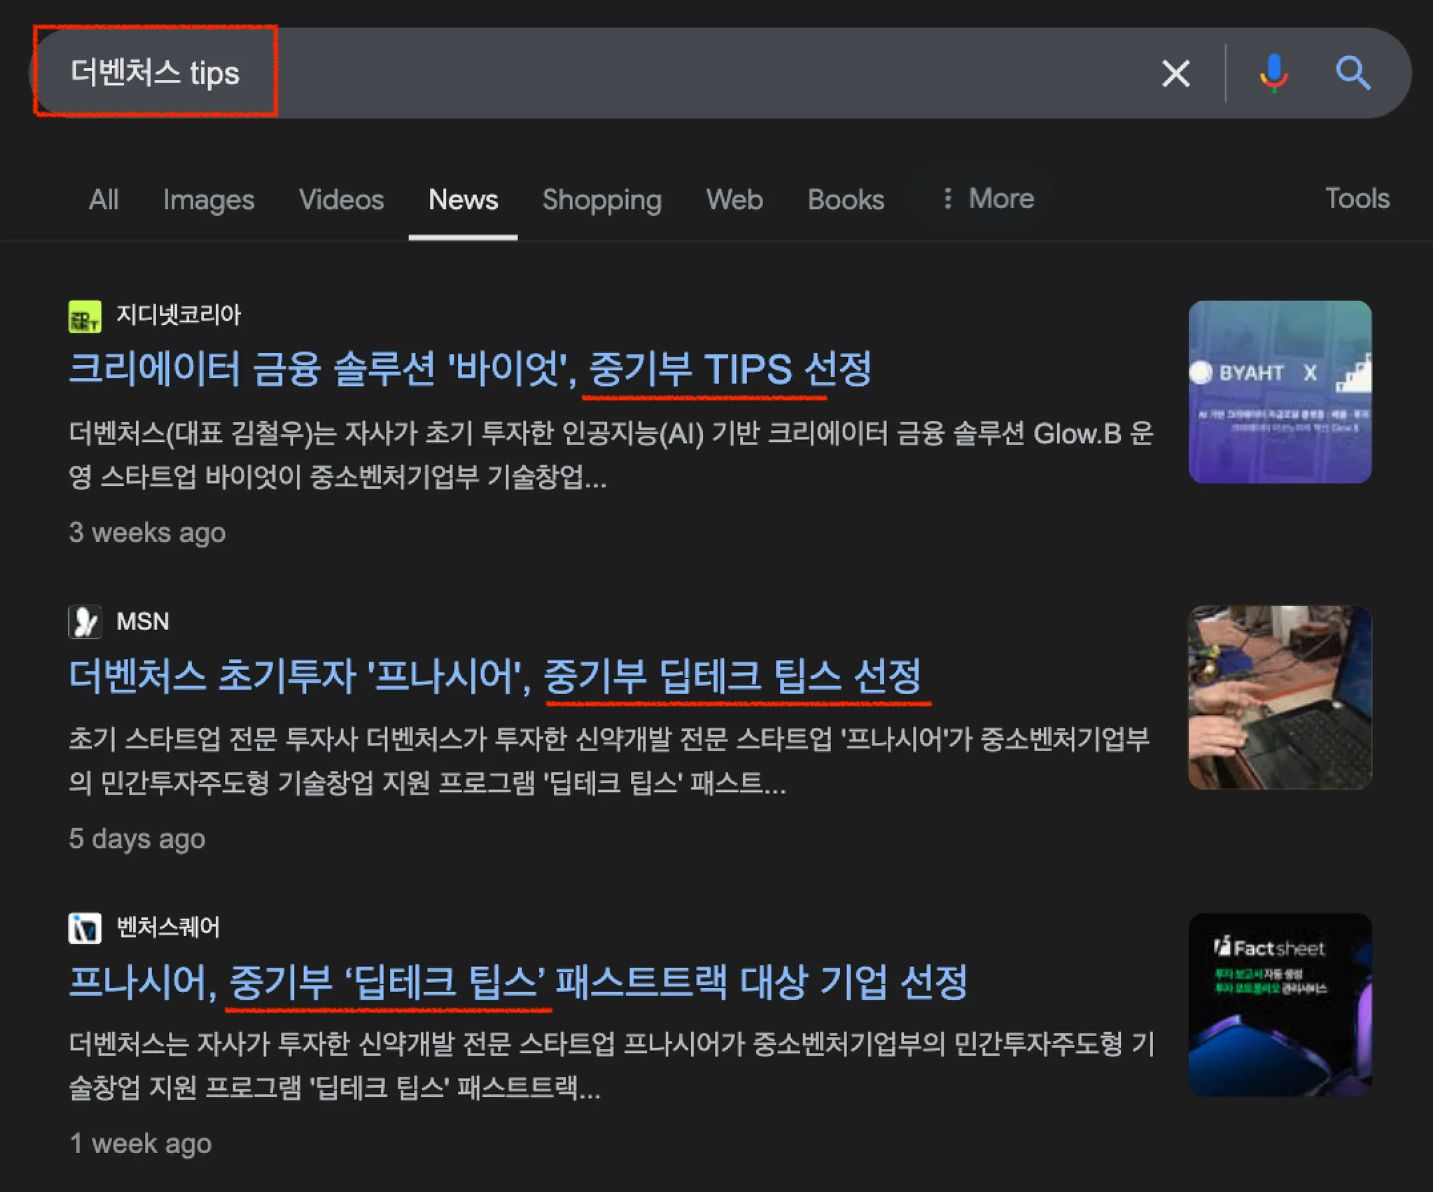
Task: Switch to the Books tab
Action: point(846,200)
